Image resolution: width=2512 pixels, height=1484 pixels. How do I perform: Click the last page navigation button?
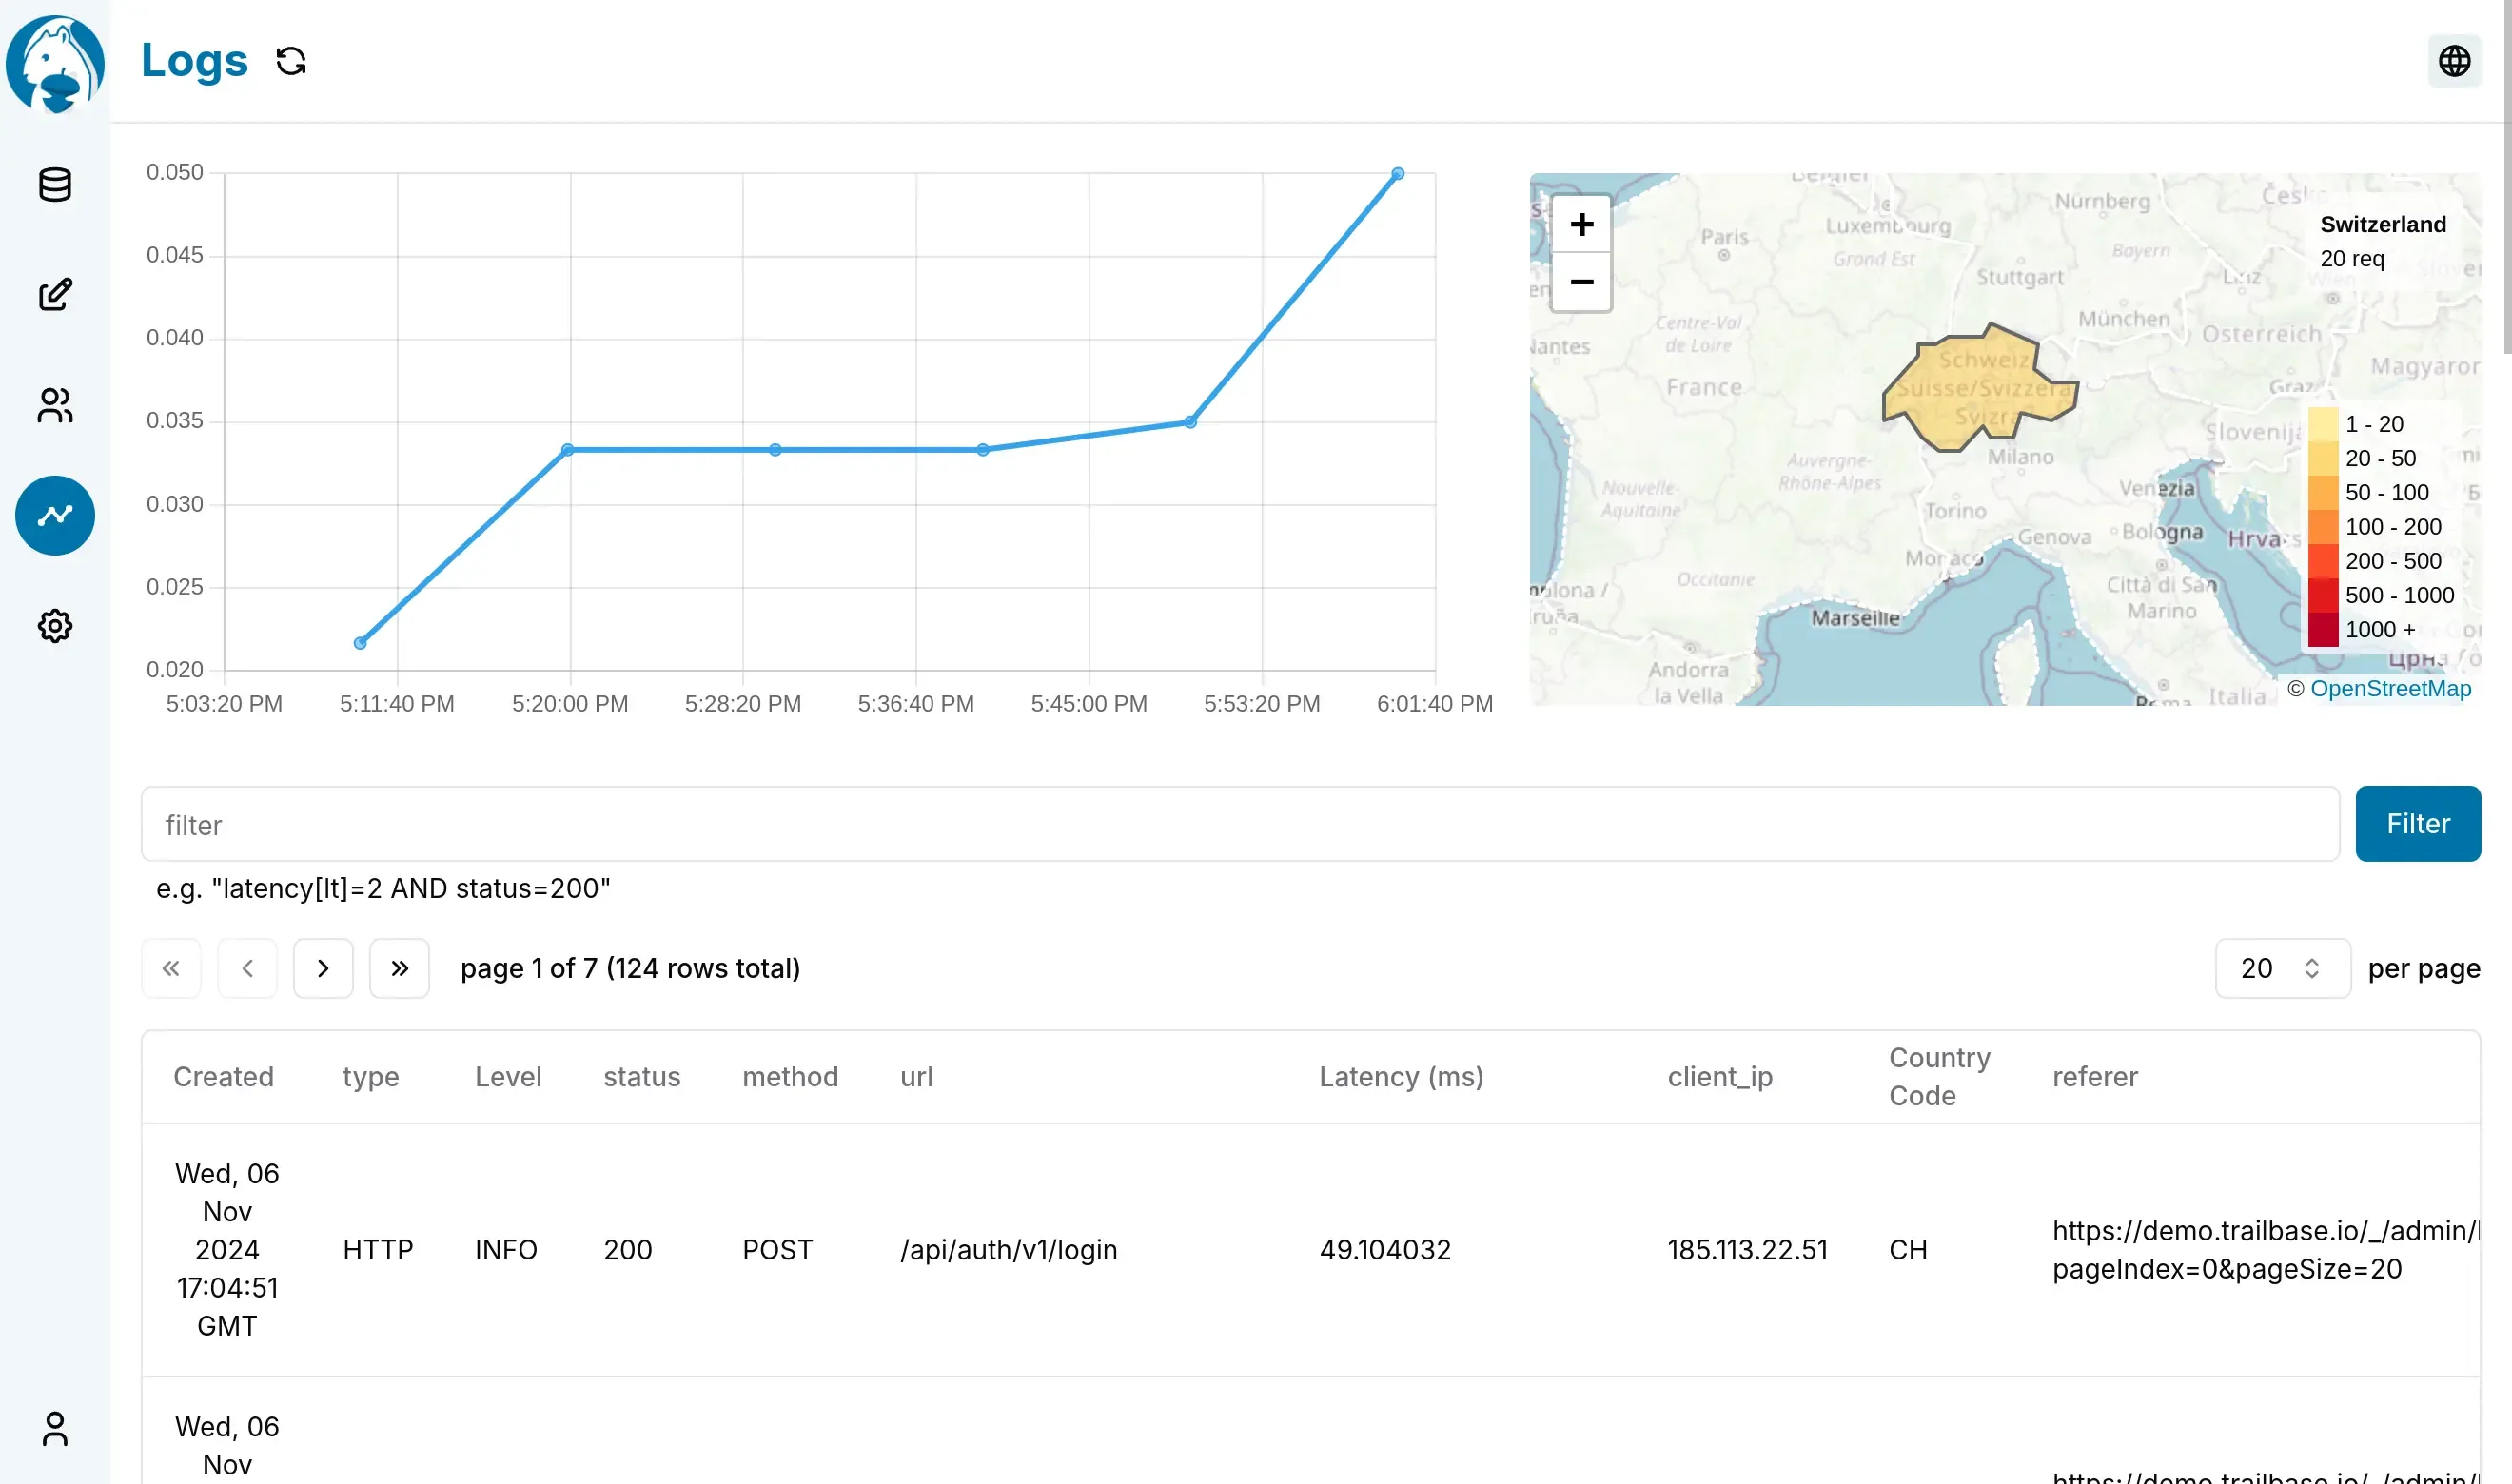pyautogui.click(x=401, y=967)
